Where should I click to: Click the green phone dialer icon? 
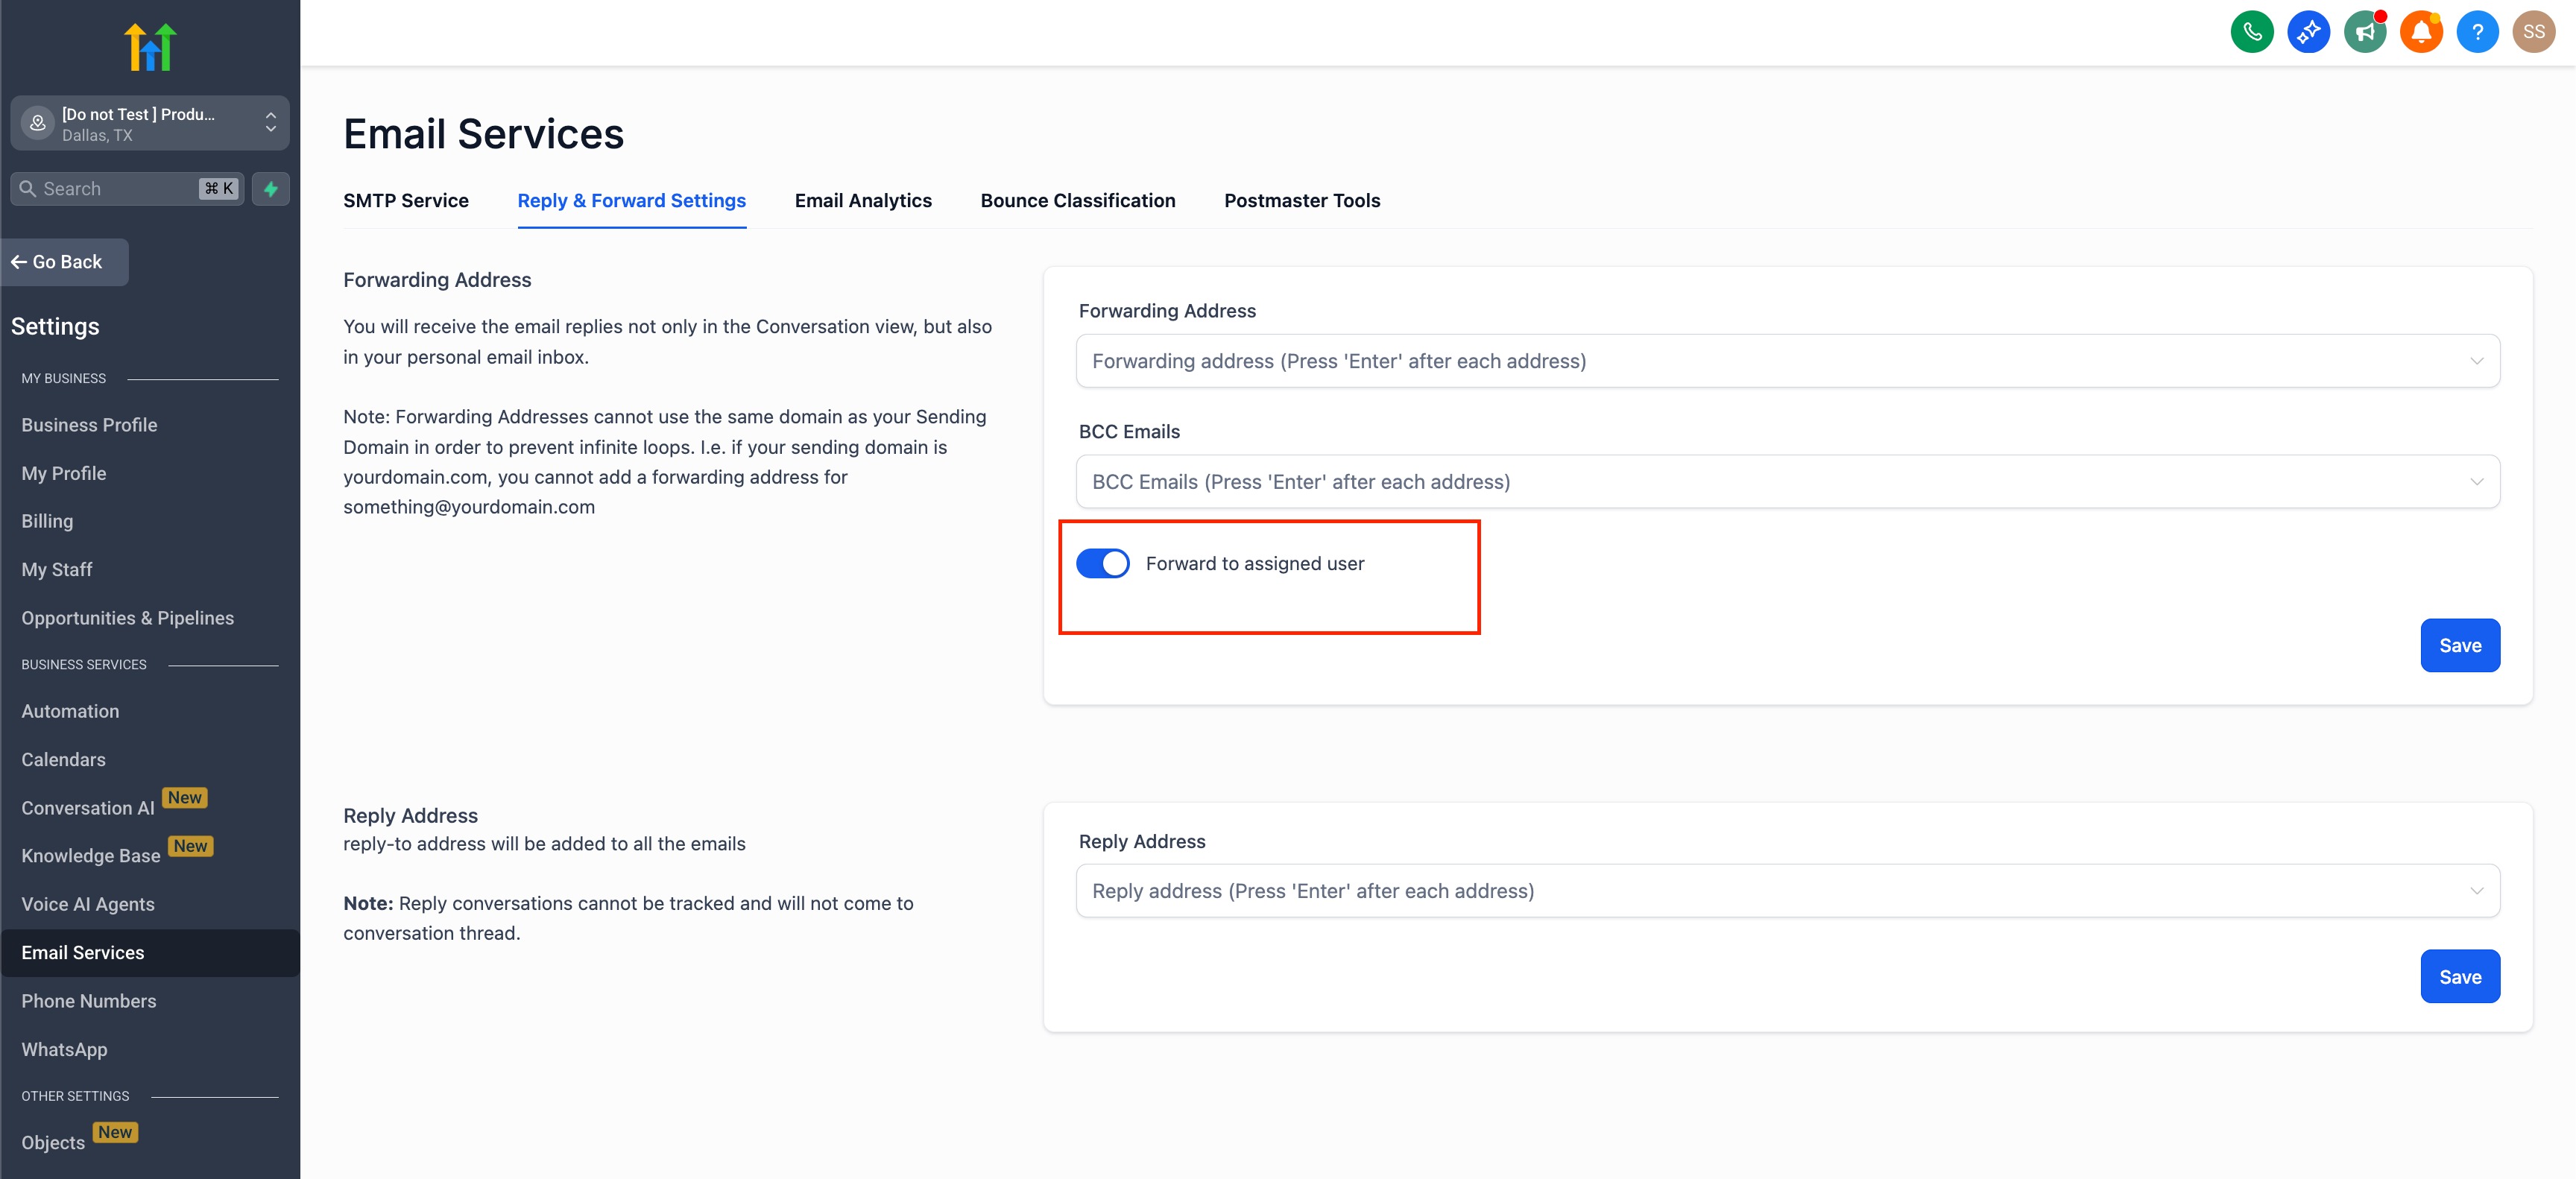2251,32
